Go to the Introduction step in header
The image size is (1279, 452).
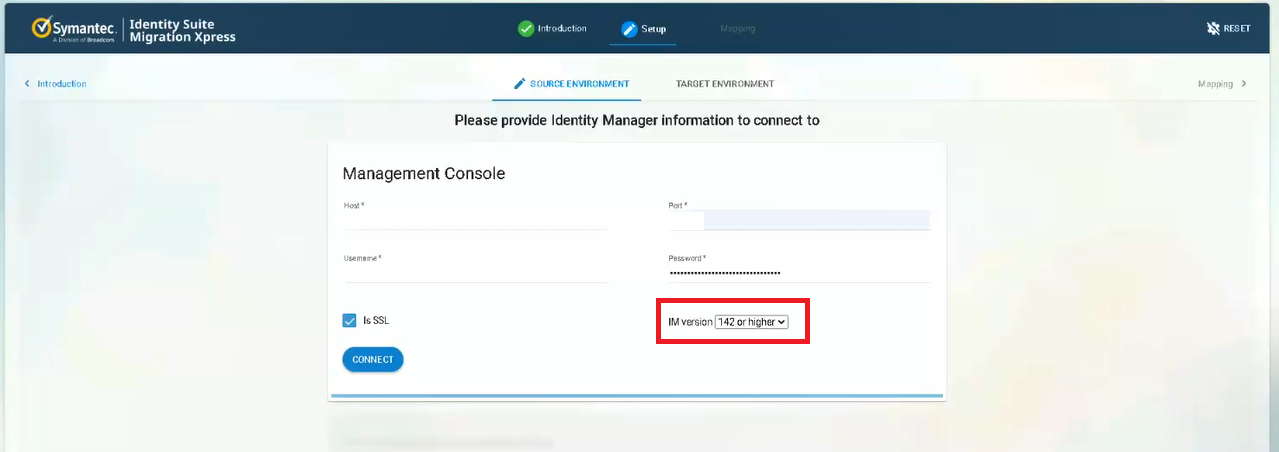(552, 29)
